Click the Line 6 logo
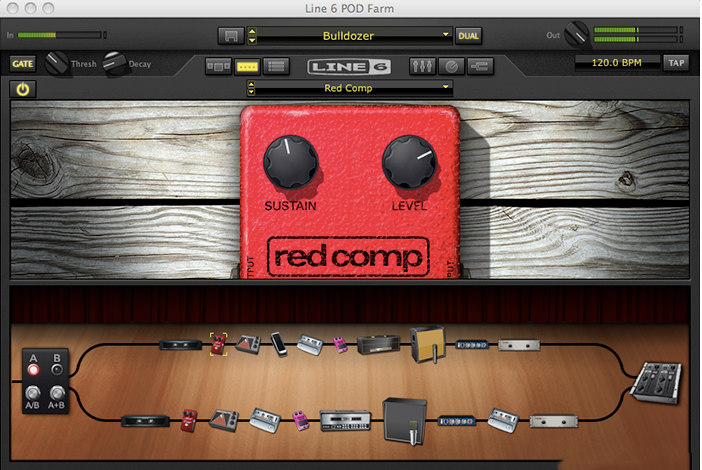 [349, 67]
